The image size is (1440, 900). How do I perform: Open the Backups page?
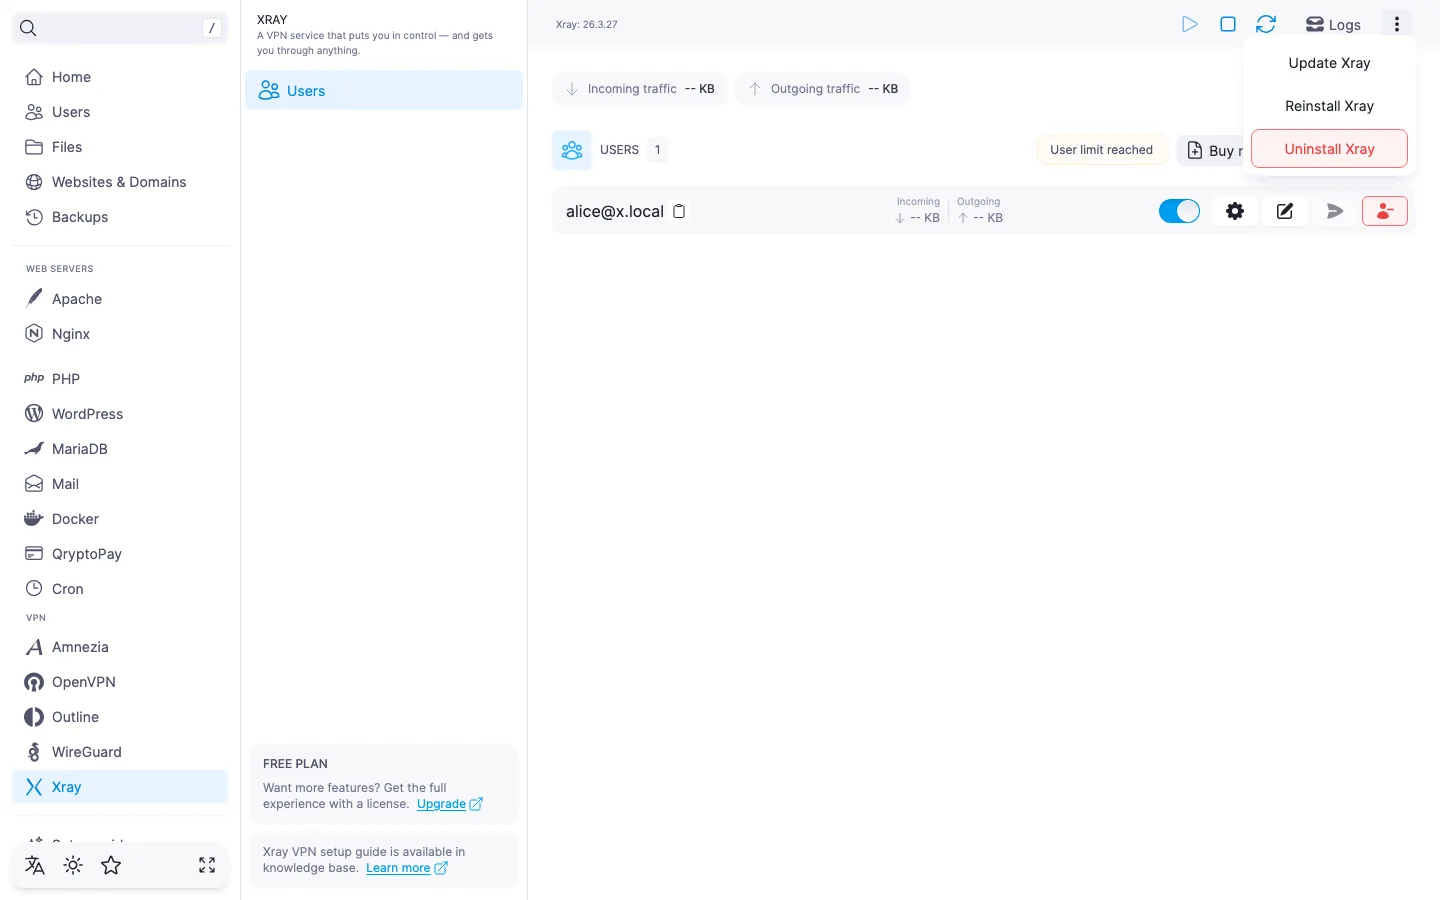[120, 217]
